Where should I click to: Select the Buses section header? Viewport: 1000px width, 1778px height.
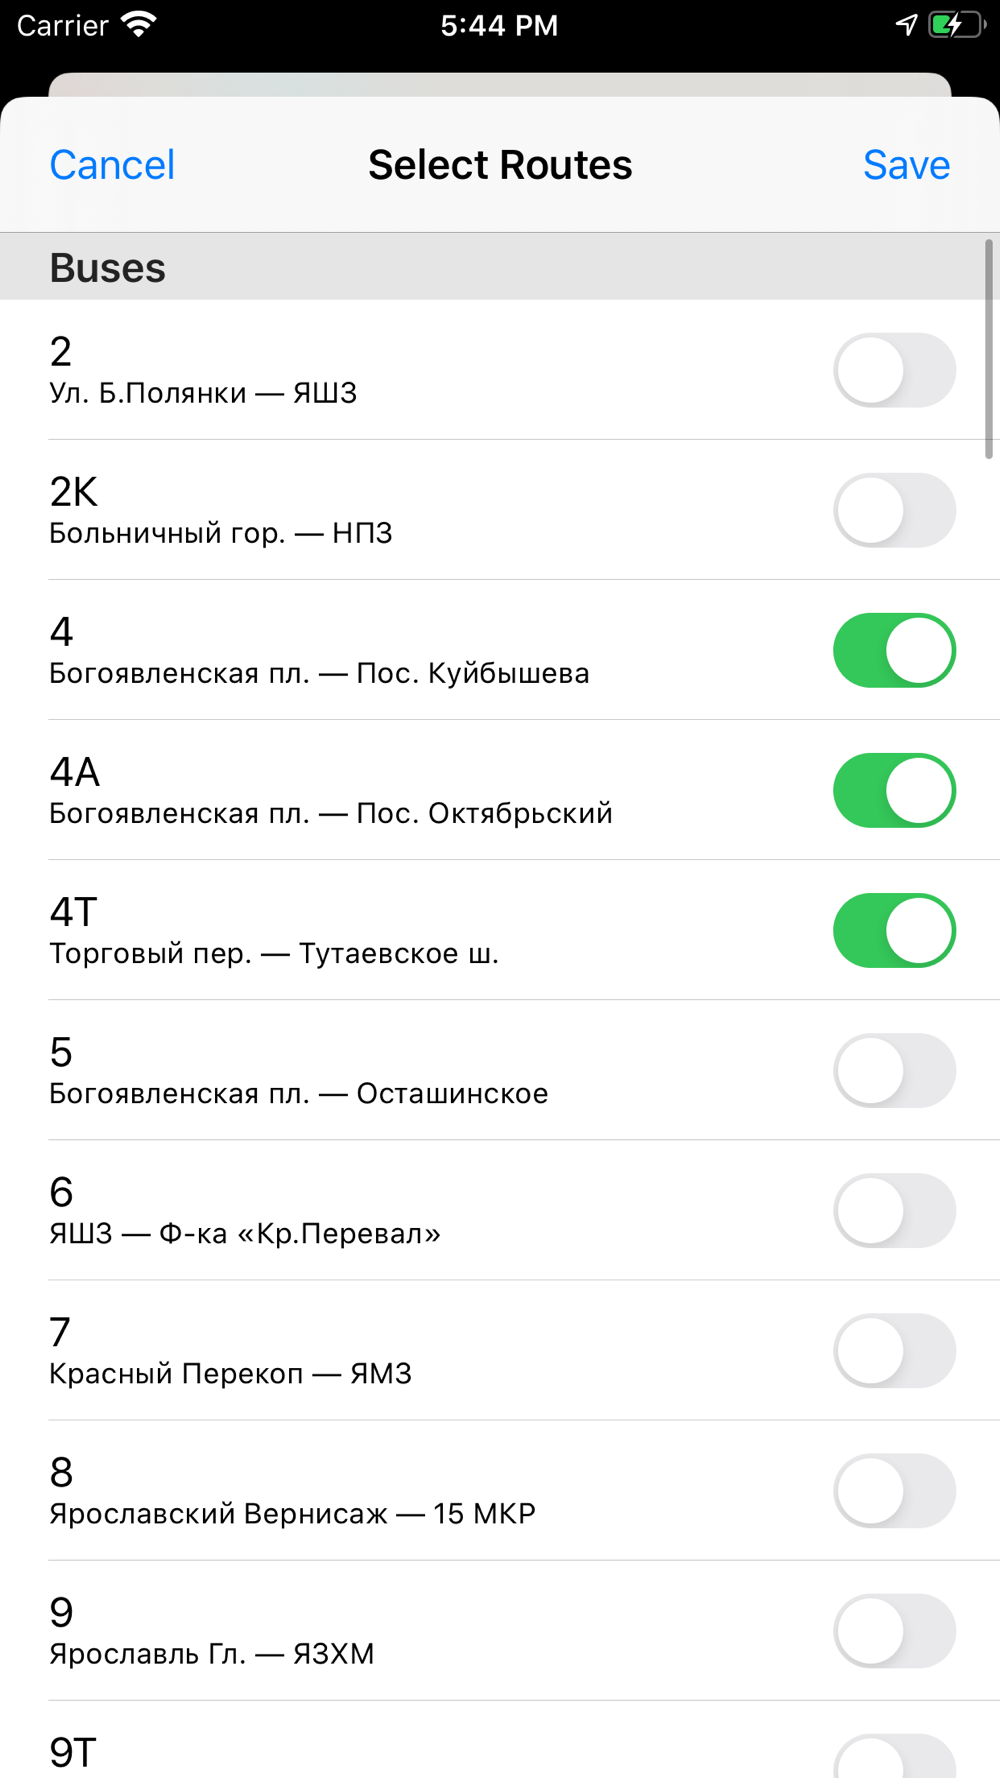pos(500,267)
